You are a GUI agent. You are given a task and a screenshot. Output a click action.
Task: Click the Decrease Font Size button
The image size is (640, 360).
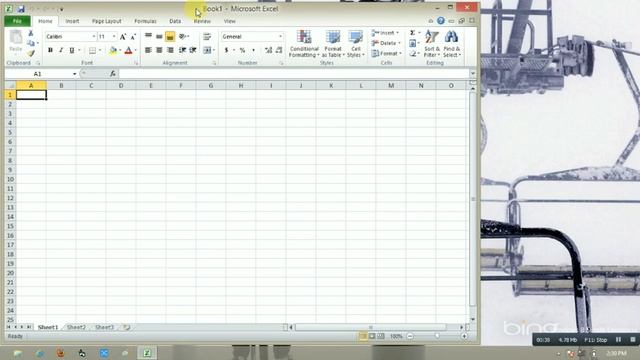(133, 37)
